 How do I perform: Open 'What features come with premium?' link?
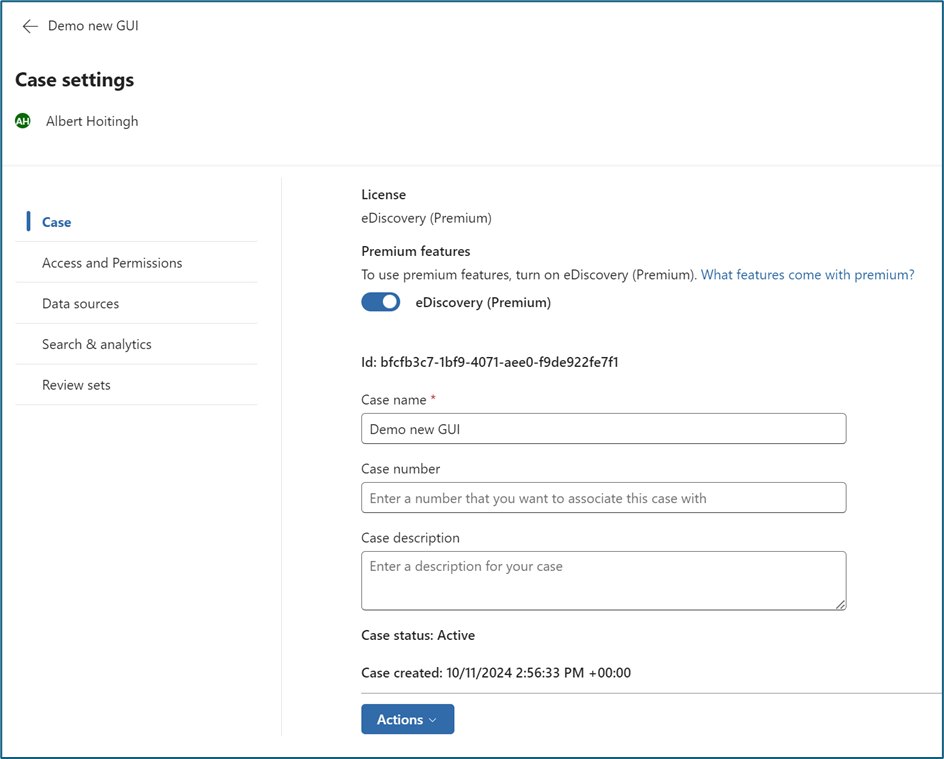807,275
